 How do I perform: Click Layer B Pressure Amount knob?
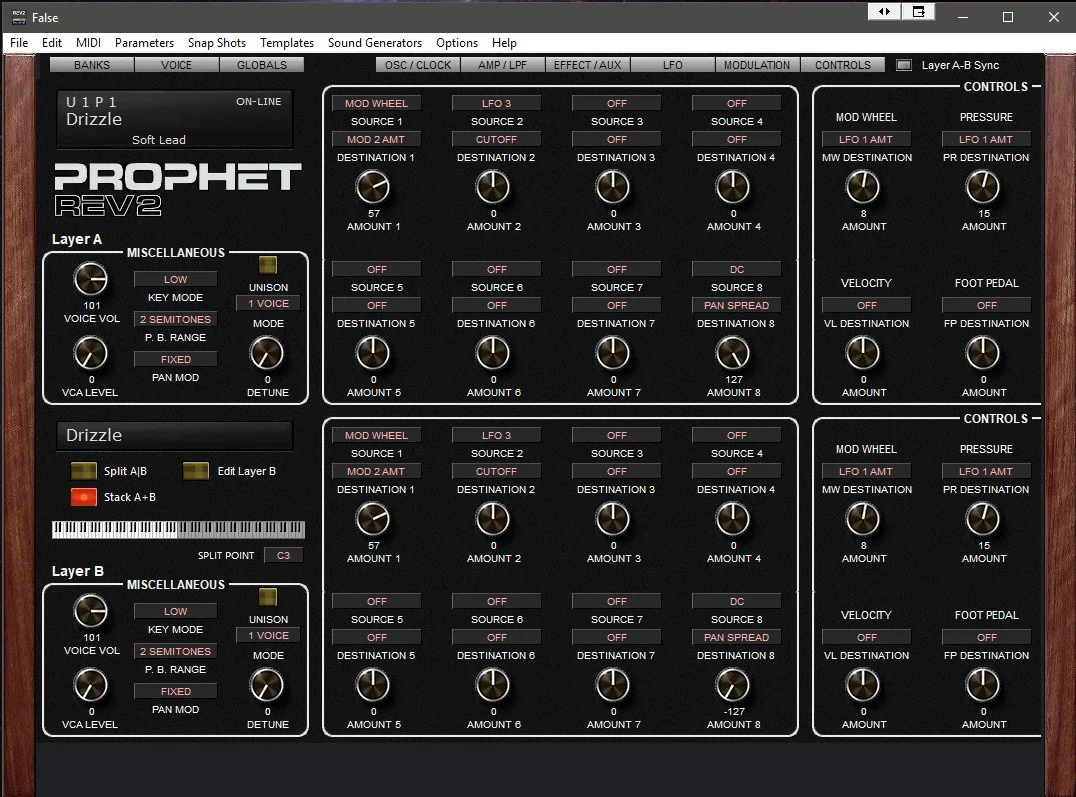tap(983, 519)
